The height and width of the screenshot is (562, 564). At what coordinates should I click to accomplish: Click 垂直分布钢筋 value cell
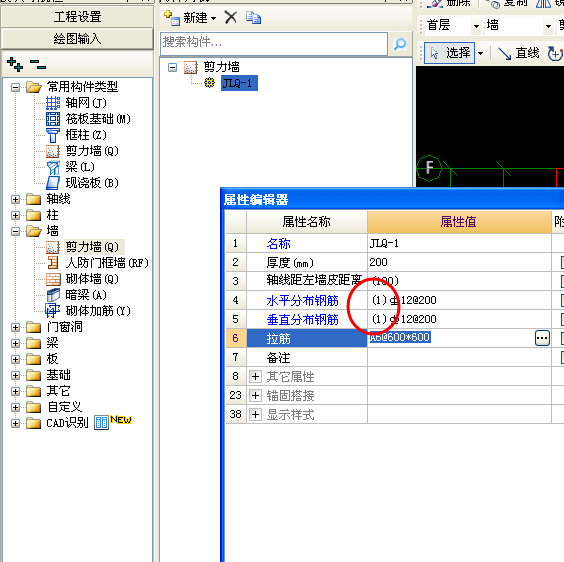[459, 319]
